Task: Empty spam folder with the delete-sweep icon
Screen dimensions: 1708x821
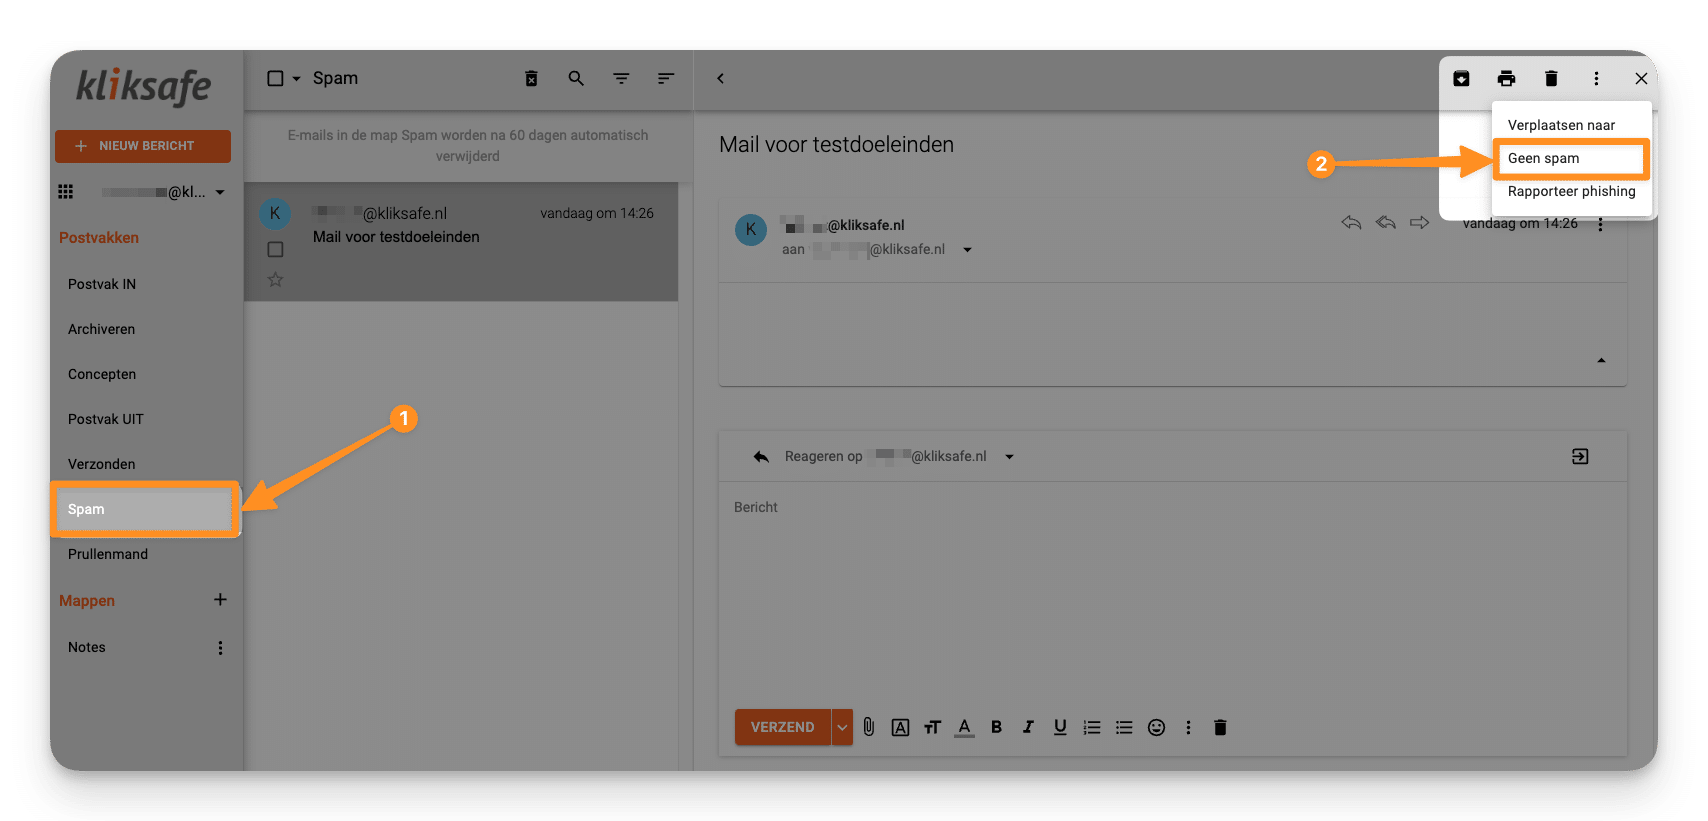Action: (531, 78)
